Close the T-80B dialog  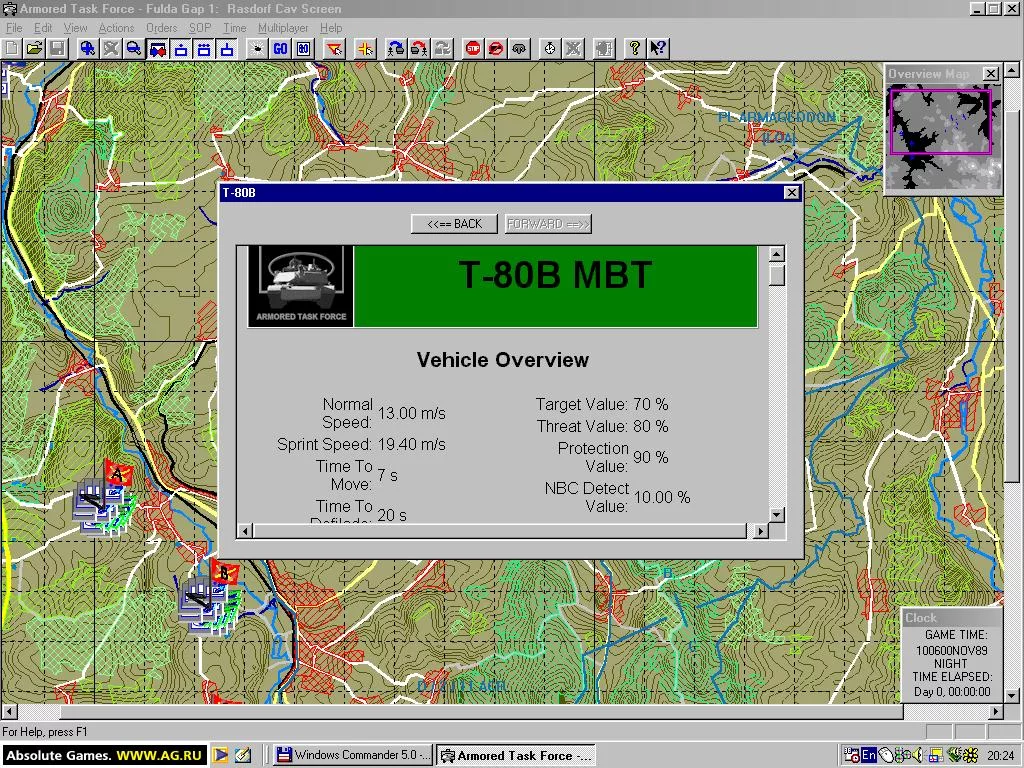[791, 193]
